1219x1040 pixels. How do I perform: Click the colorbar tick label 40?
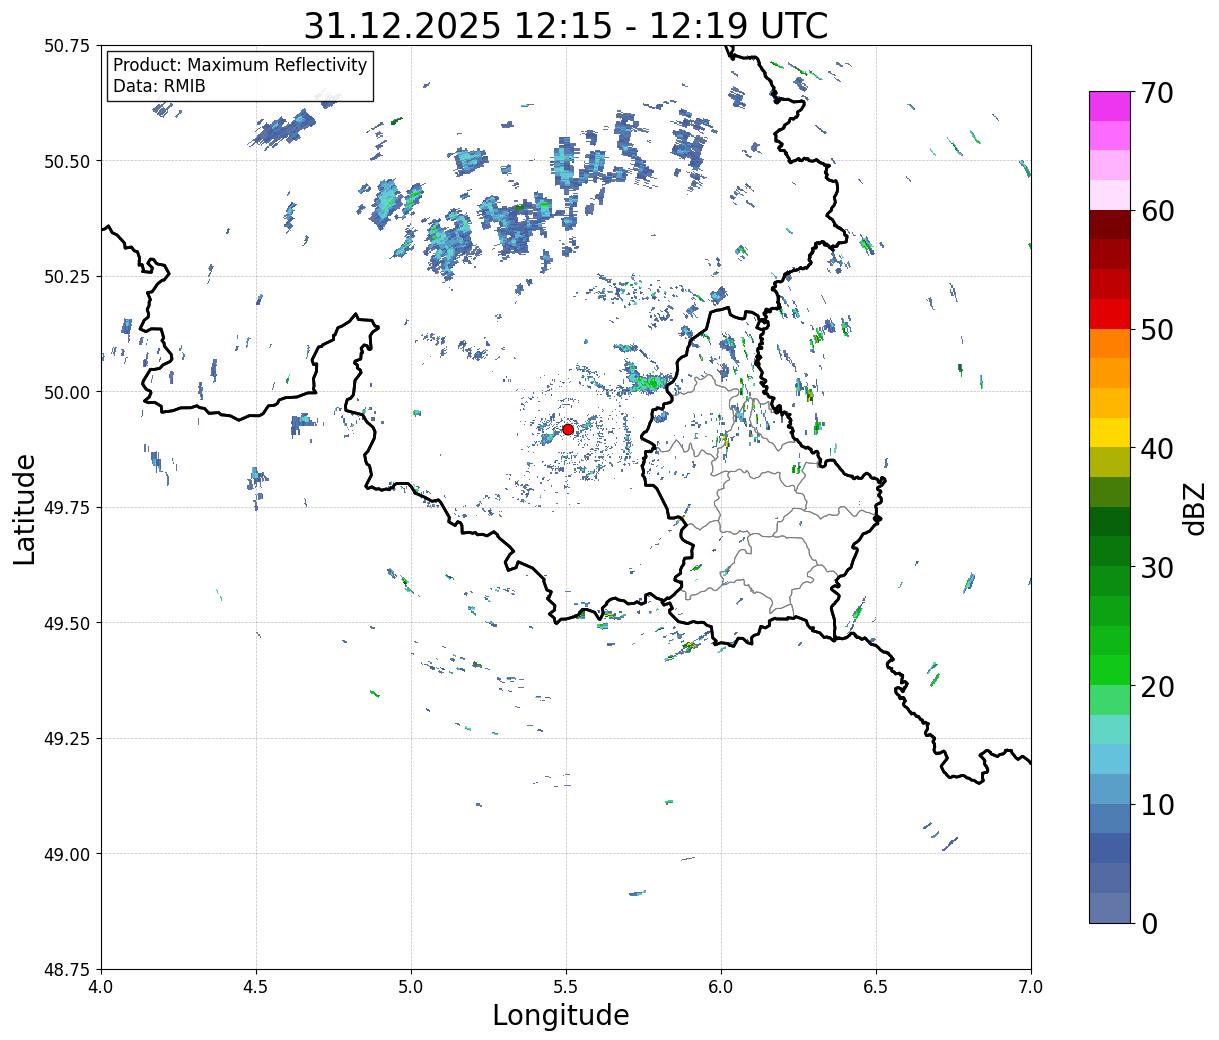click(1157, 448)
